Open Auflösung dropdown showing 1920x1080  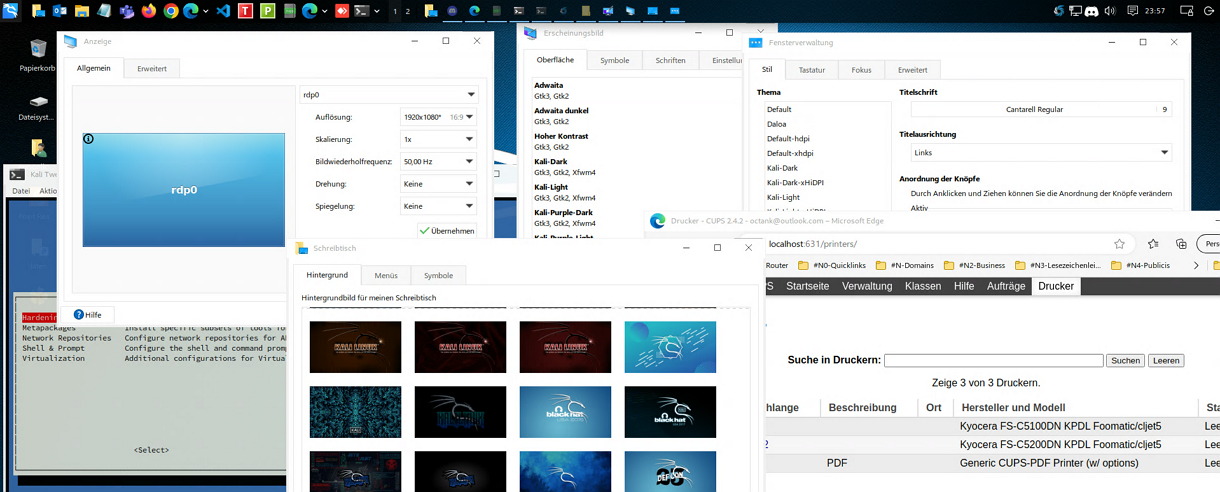click(439, 117)
